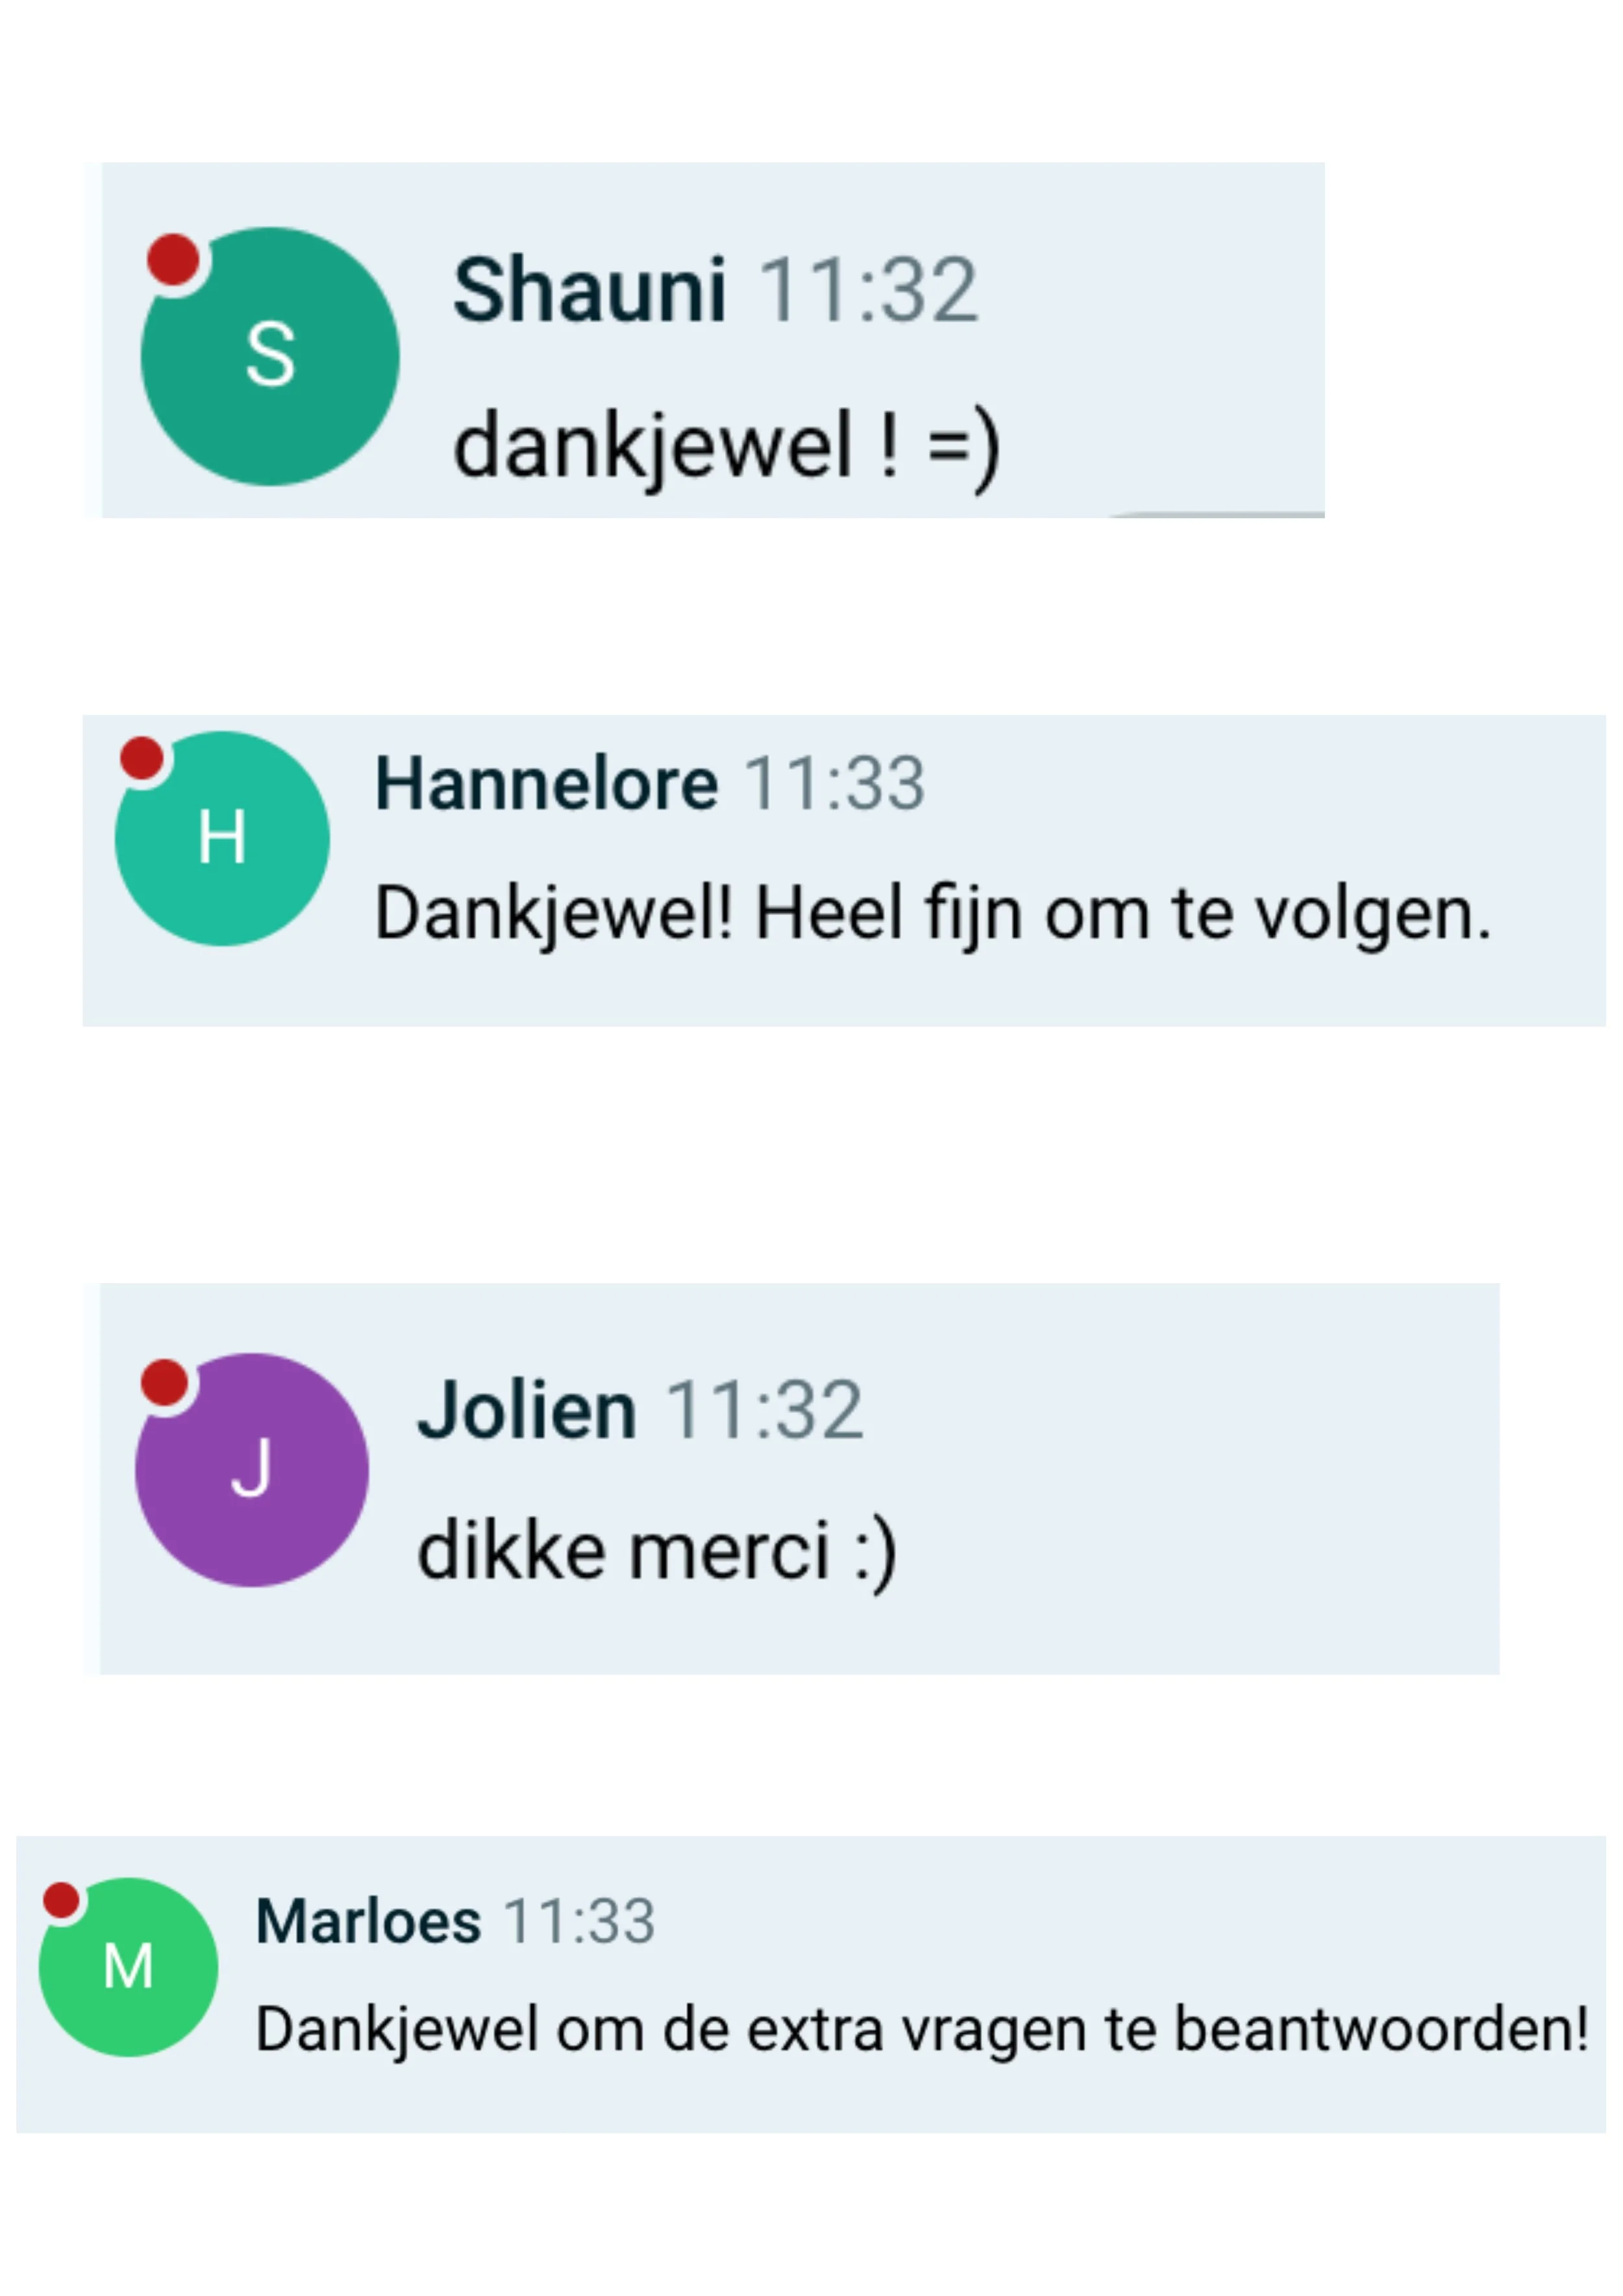Click the 11:32 timestamp beside Jolien
The height and width of the screenshot is (2296, 1623).
pos(764,1410)
